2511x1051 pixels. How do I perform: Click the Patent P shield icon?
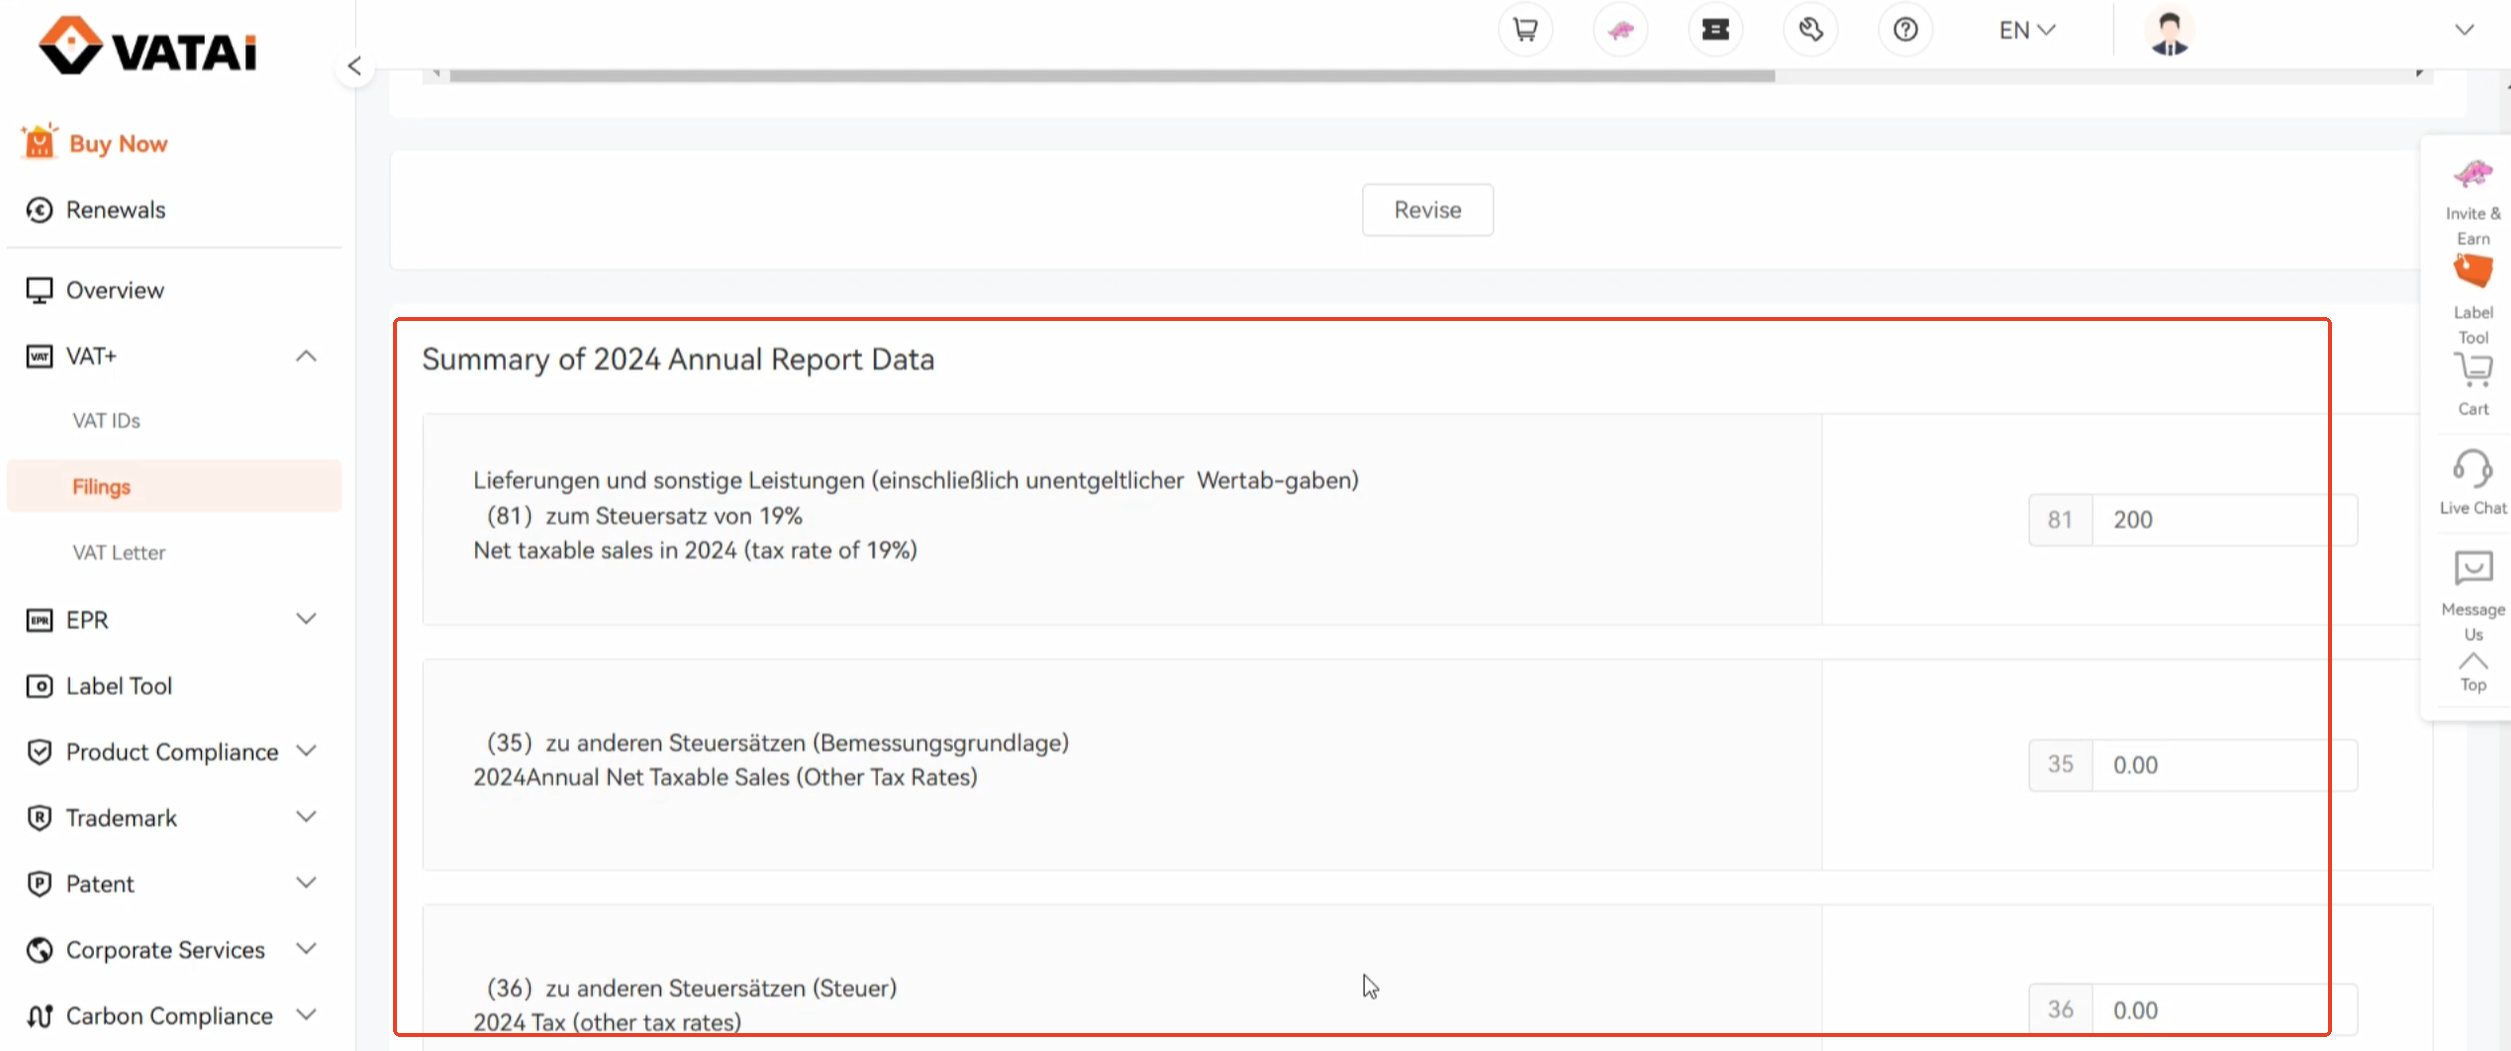(39, 884)
